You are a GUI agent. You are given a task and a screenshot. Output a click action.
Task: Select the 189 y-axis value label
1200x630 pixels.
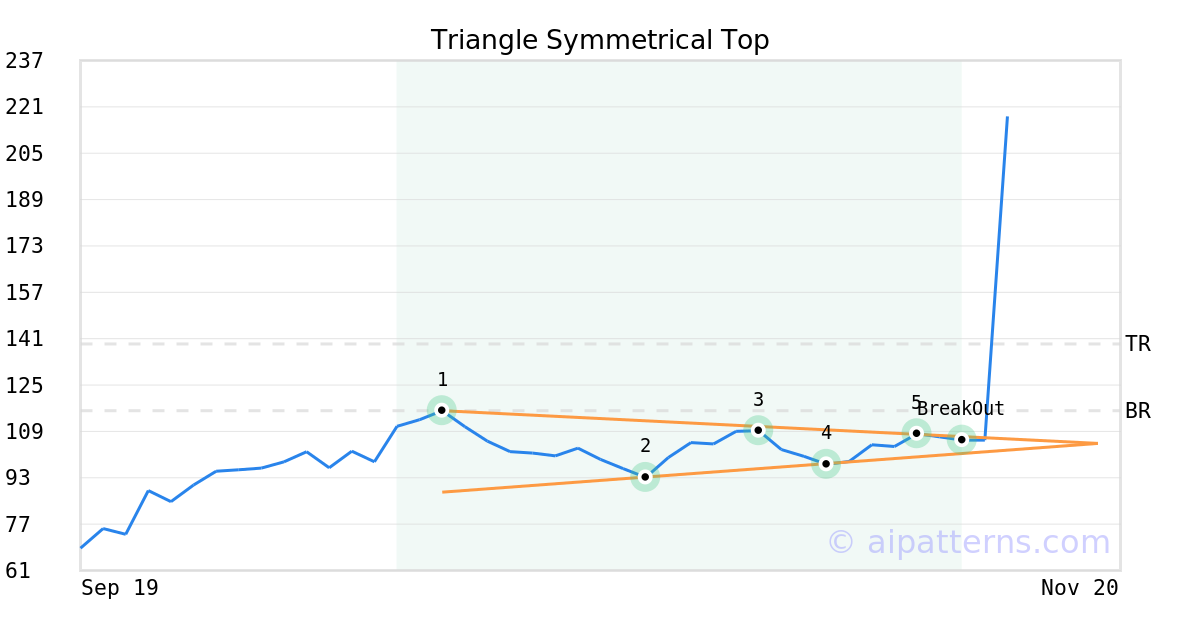coord(24,200)
